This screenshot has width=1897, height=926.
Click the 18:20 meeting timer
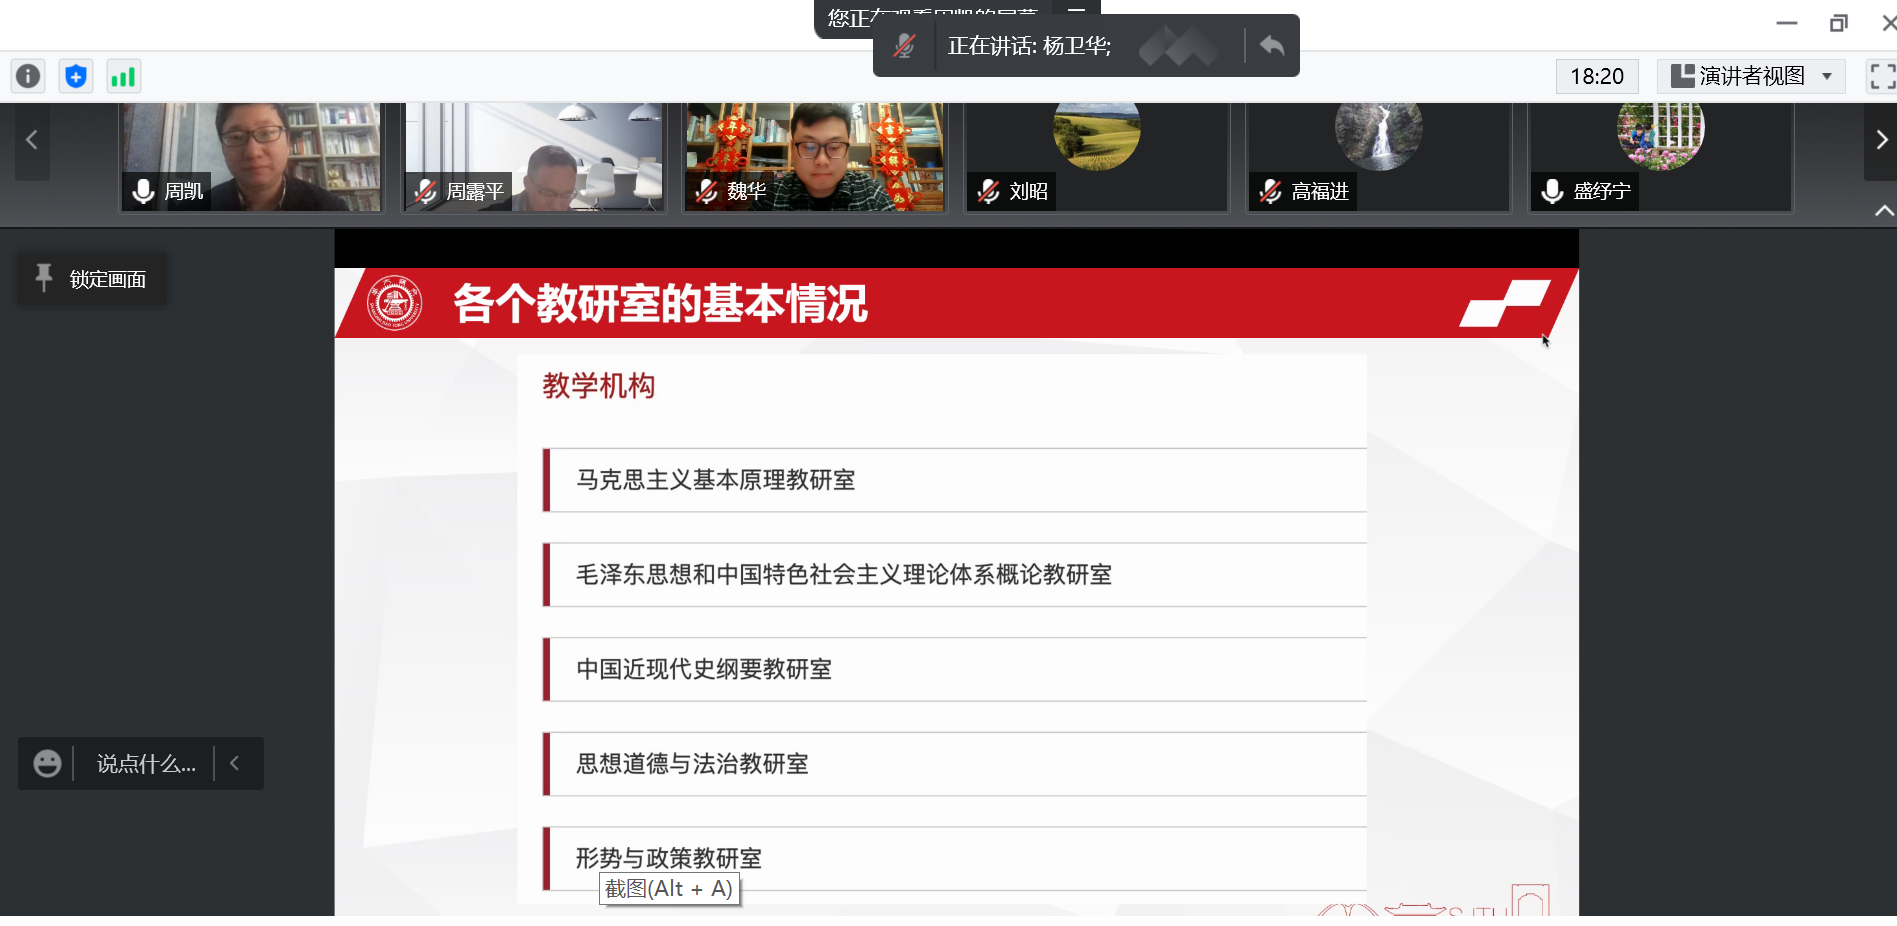pos(1596,76)
